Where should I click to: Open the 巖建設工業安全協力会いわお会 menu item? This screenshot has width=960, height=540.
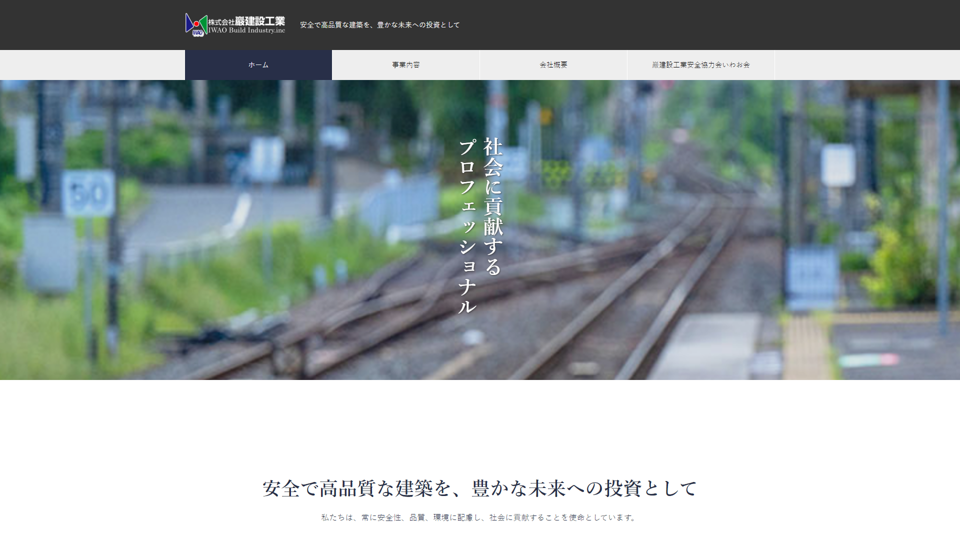(700, 65)
